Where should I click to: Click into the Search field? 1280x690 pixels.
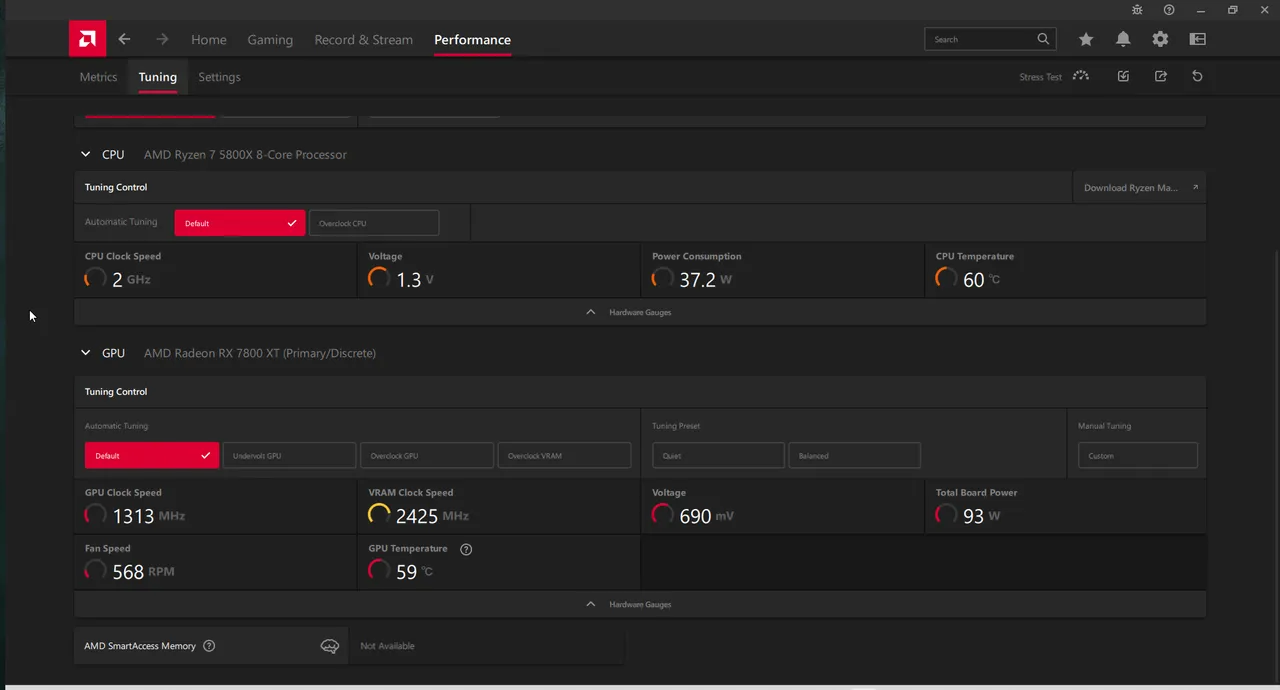pyautogui.click(x=982, y=39)
